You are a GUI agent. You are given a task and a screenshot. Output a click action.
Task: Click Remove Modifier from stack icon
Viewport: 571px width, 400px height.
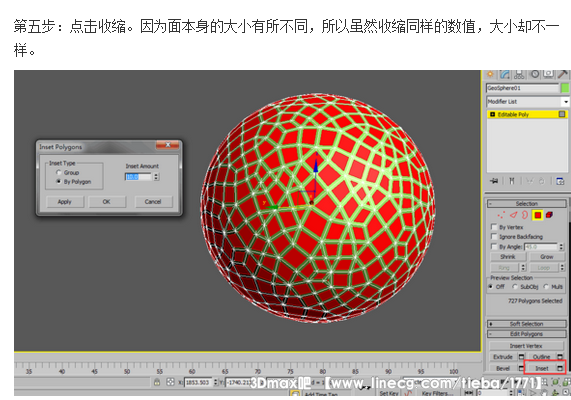(542, 181)
